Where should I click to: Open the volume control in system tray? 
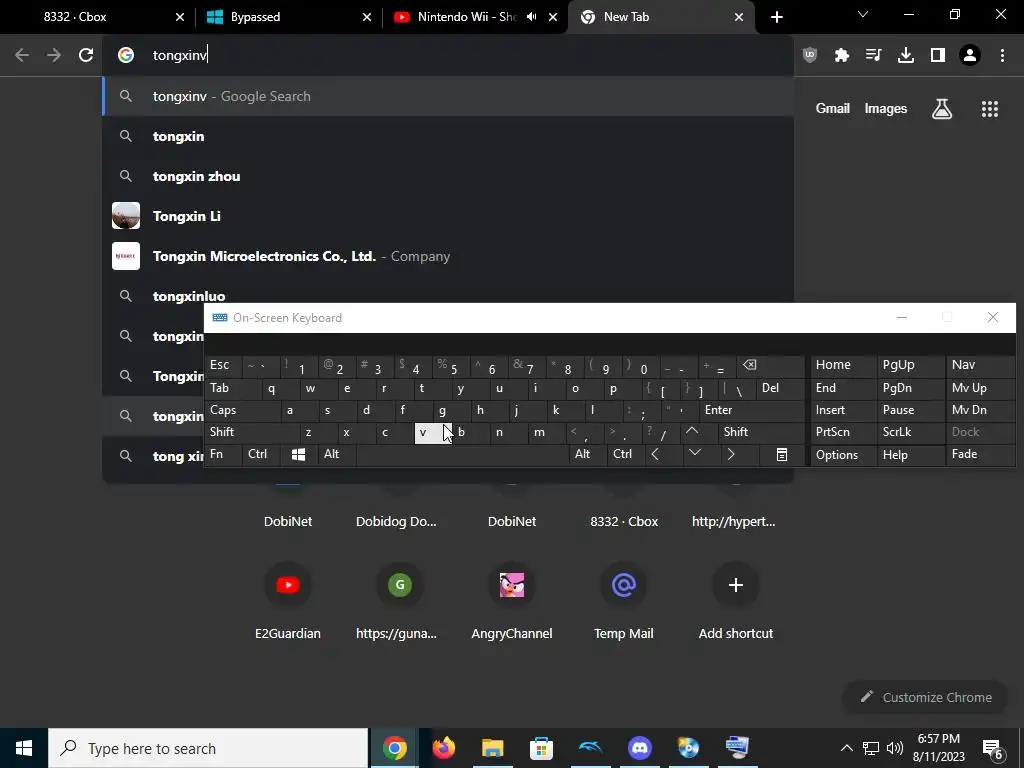pos(895,748)
